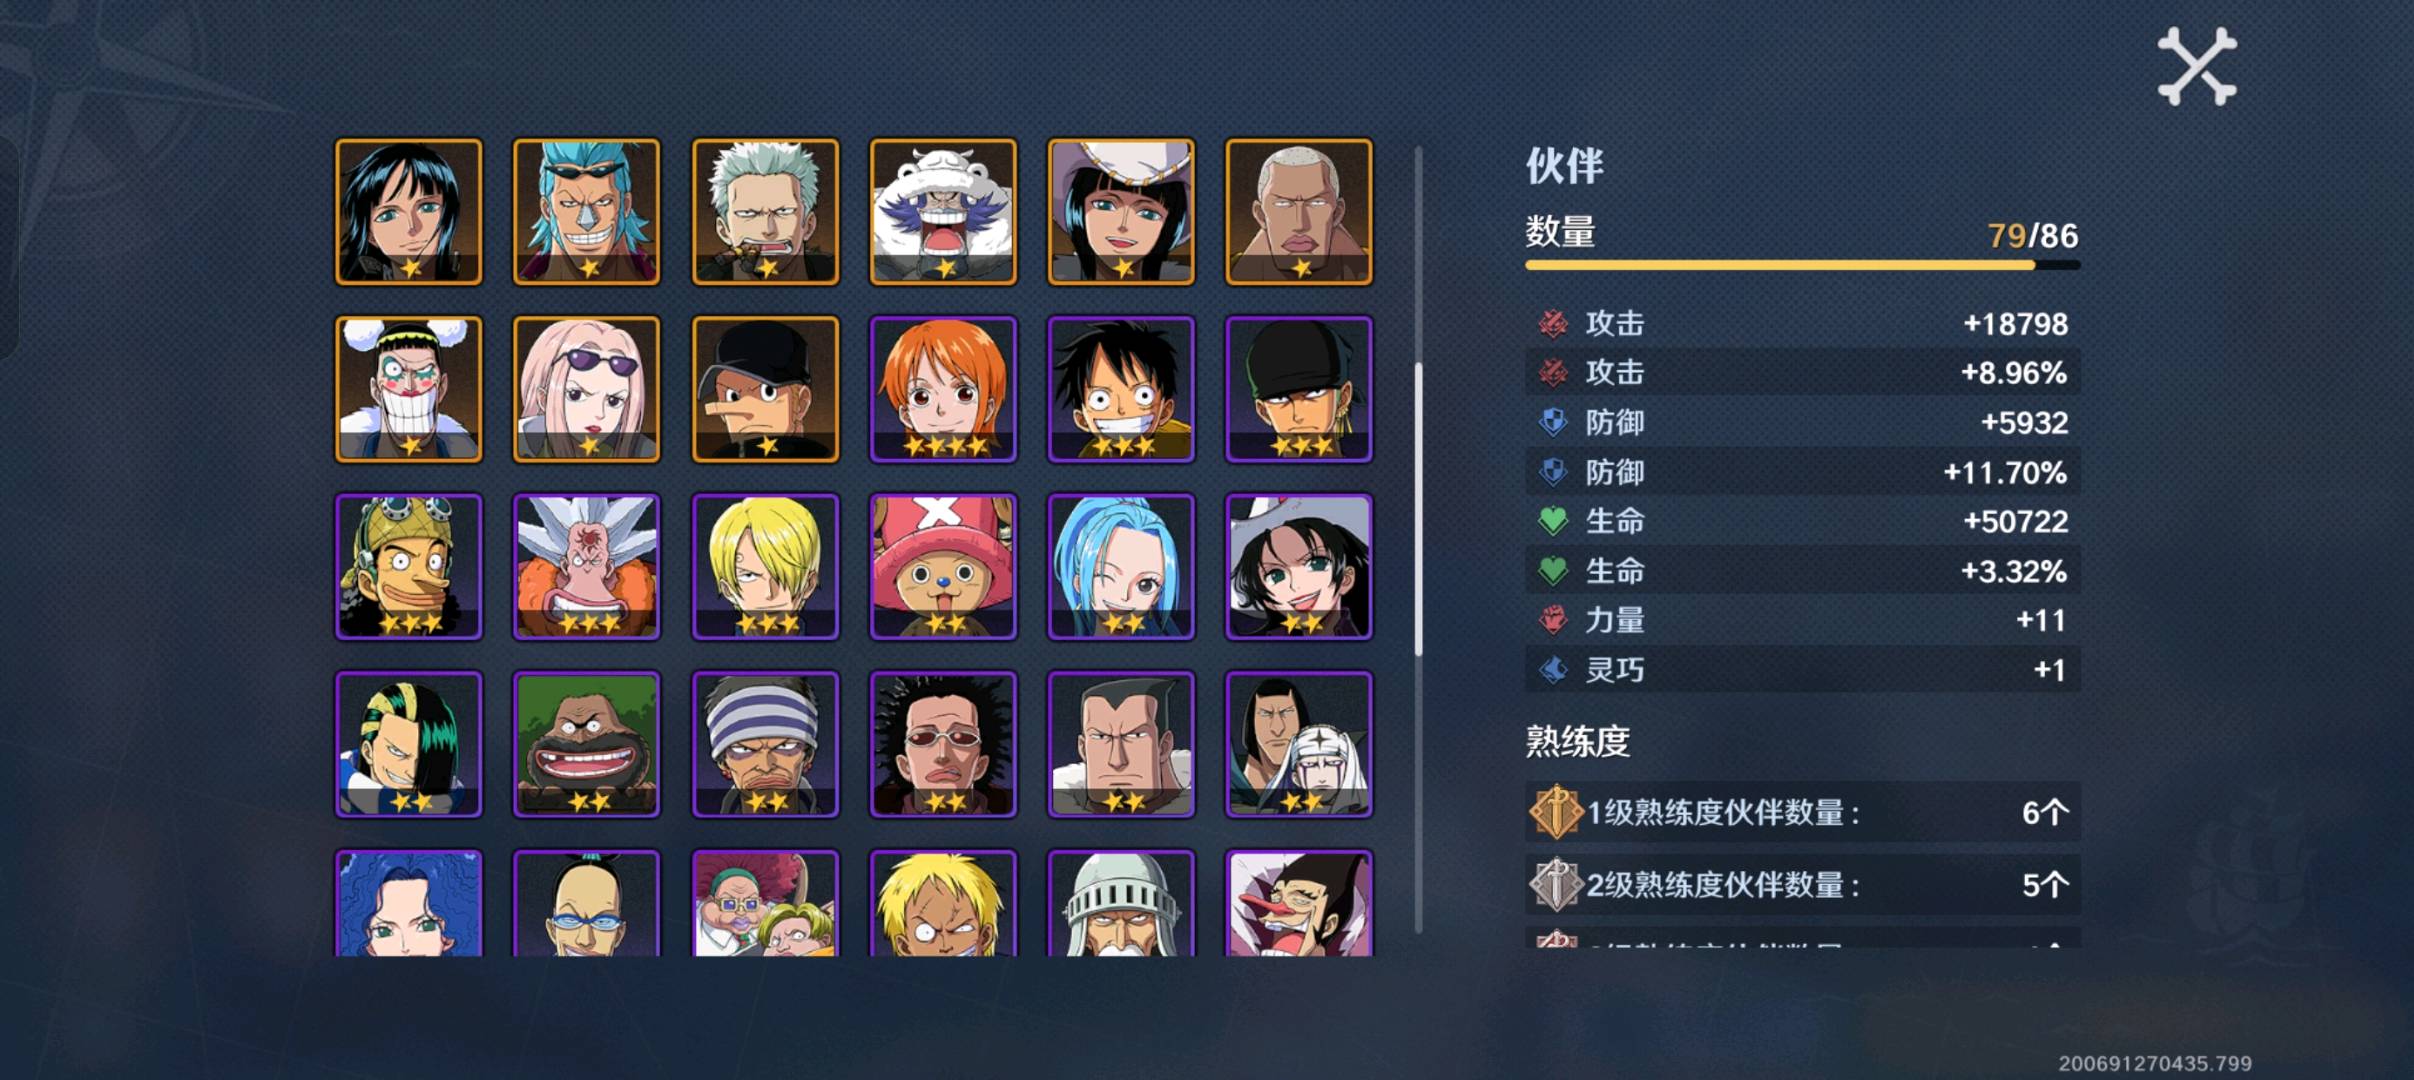Select blond Sanji three-star portrait
The height and width of the screenshot is (1080, 2414).
coord(765,567)
